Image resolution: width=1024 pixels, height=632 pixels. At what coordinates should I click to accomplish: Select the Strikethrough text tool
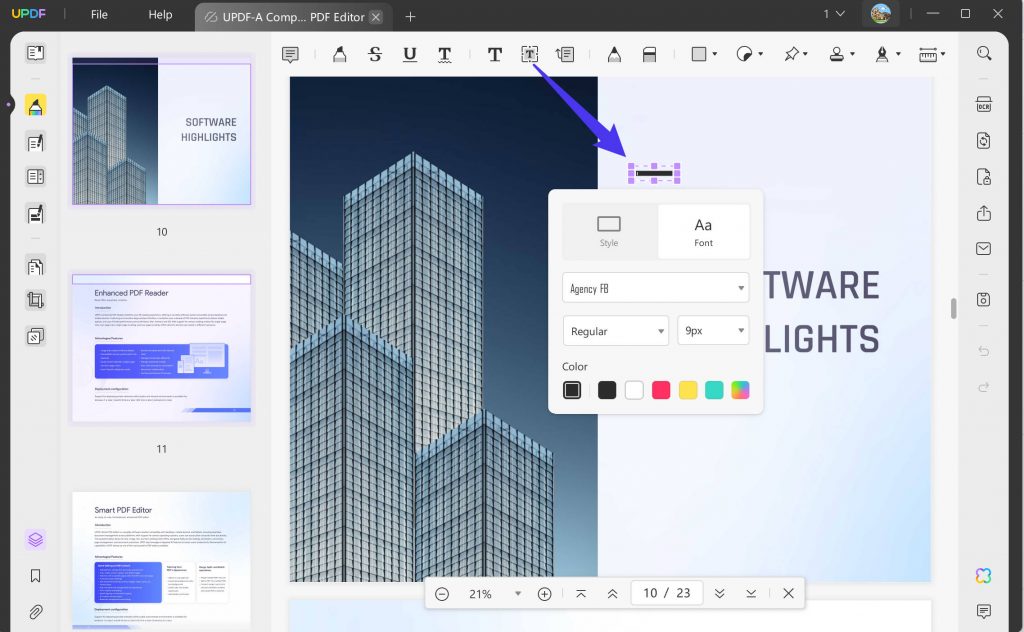[375, 54]
